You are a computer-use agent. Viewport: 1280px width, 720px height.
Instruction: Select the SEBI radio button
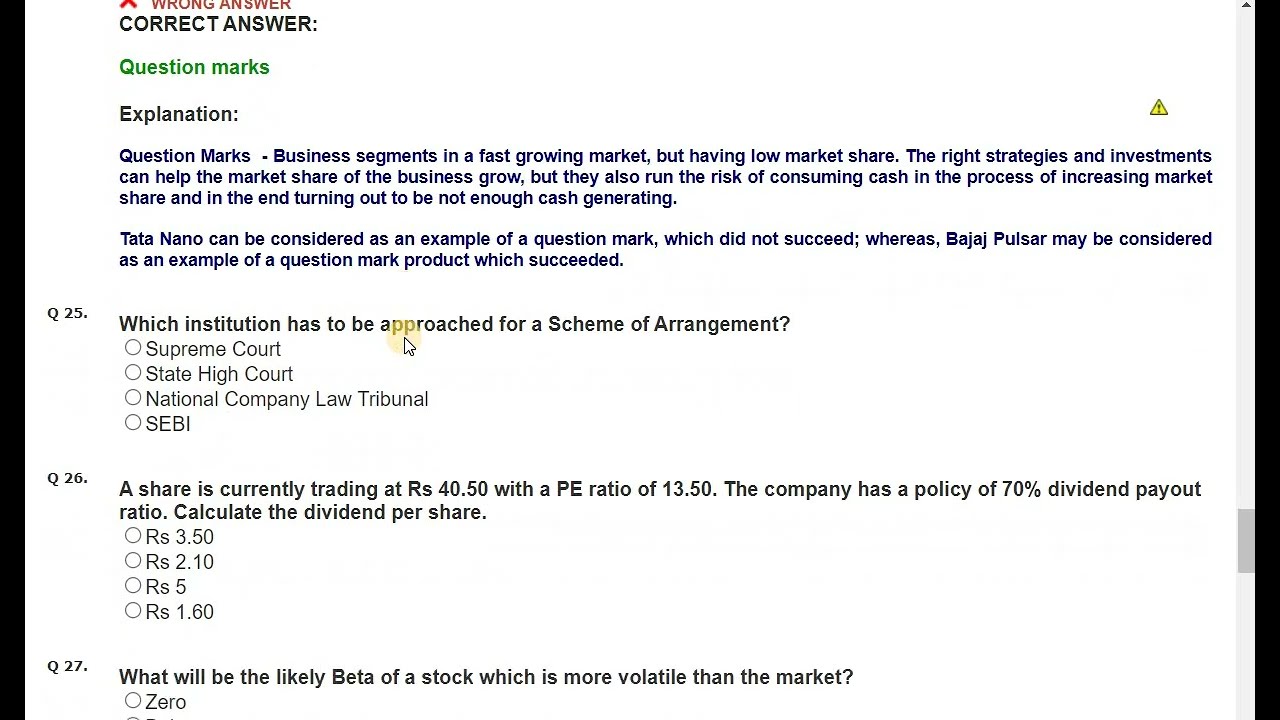point(133,423)
